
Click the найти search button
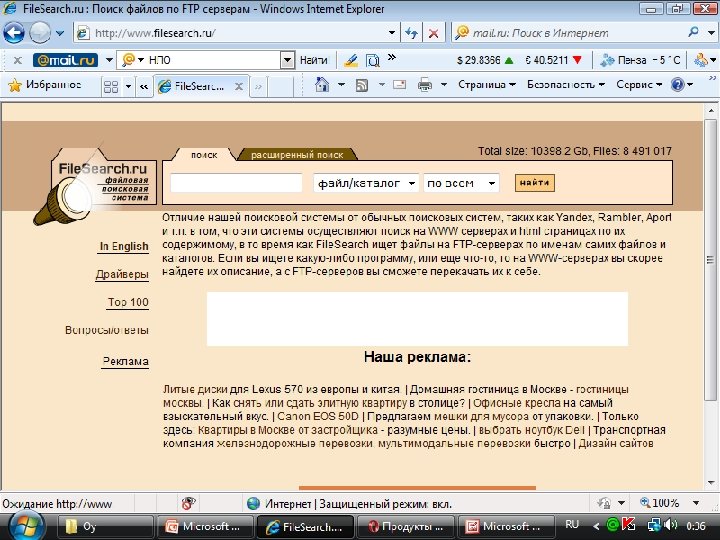(x=534, y=183)
